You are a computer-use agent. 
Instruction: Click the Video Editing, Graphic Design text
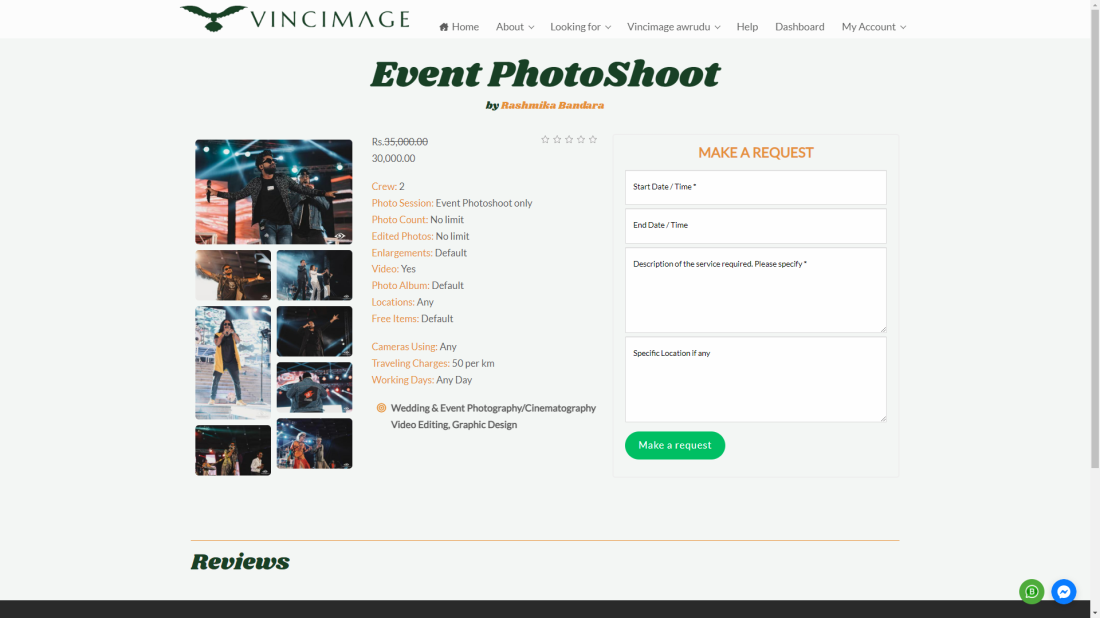(x=454, y=425)
